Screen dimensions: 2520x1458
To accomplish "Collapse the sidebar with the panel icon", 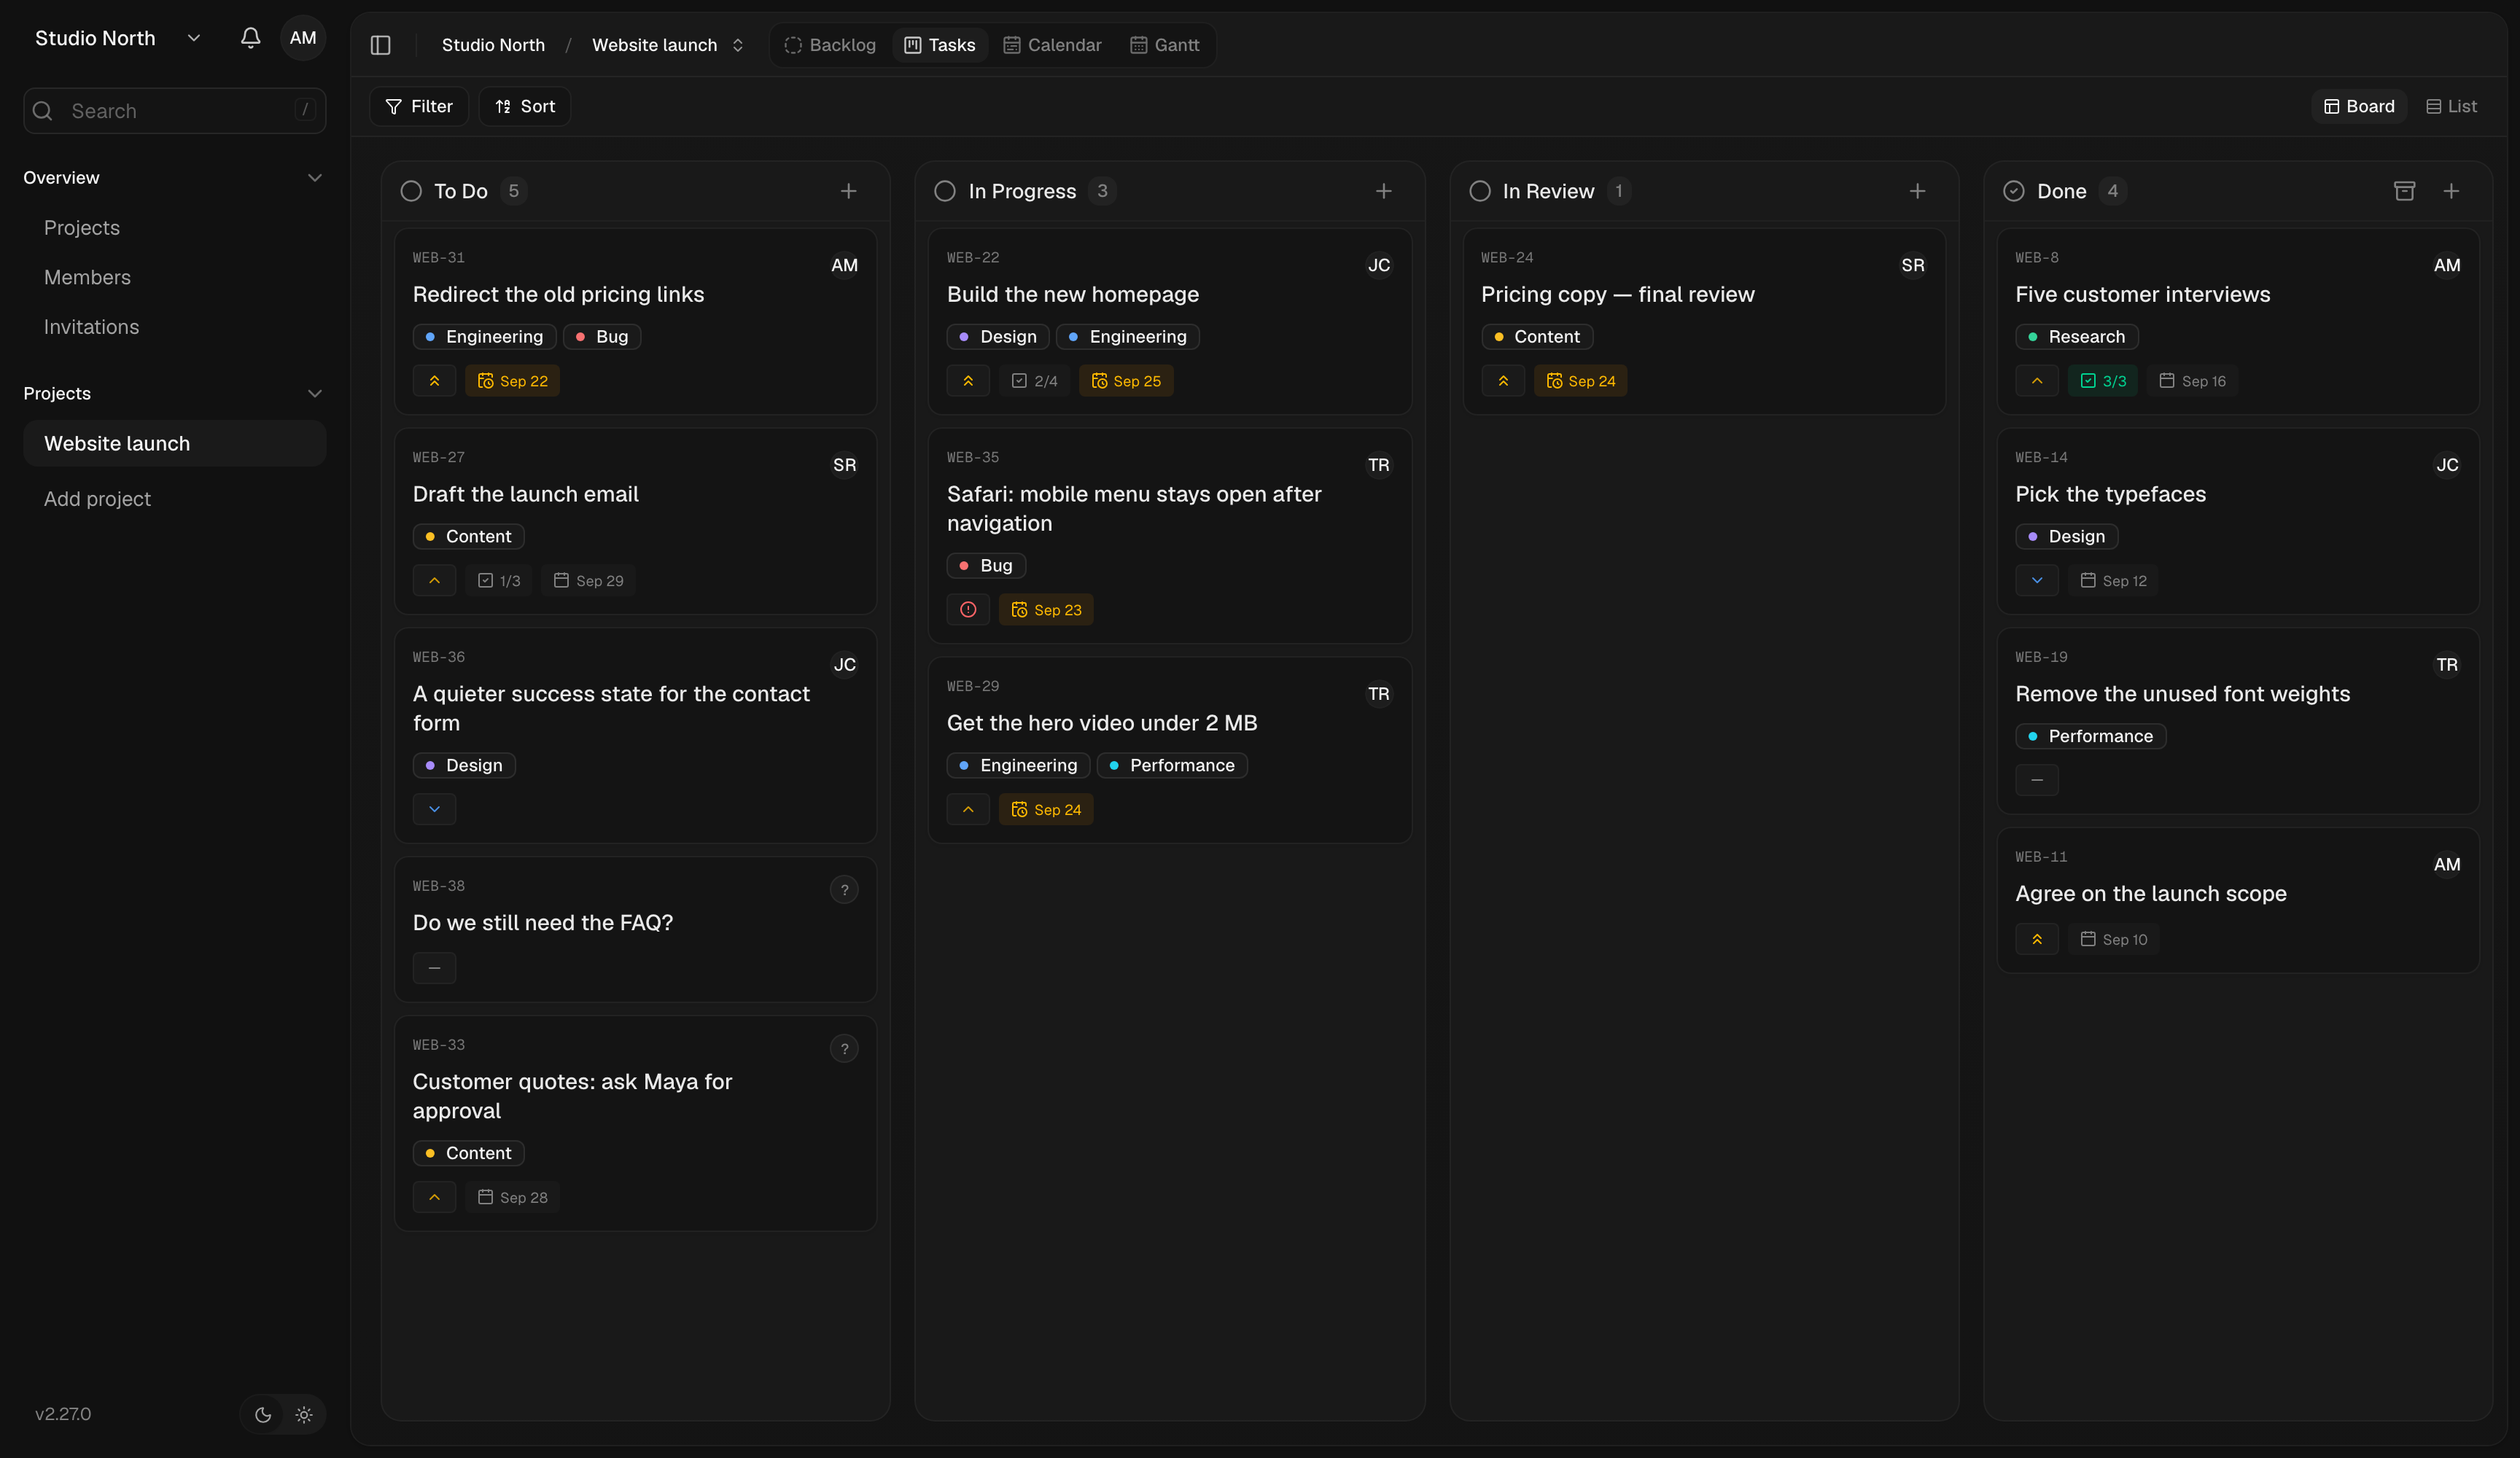I will pyautogui.click(x=380, y=45).
